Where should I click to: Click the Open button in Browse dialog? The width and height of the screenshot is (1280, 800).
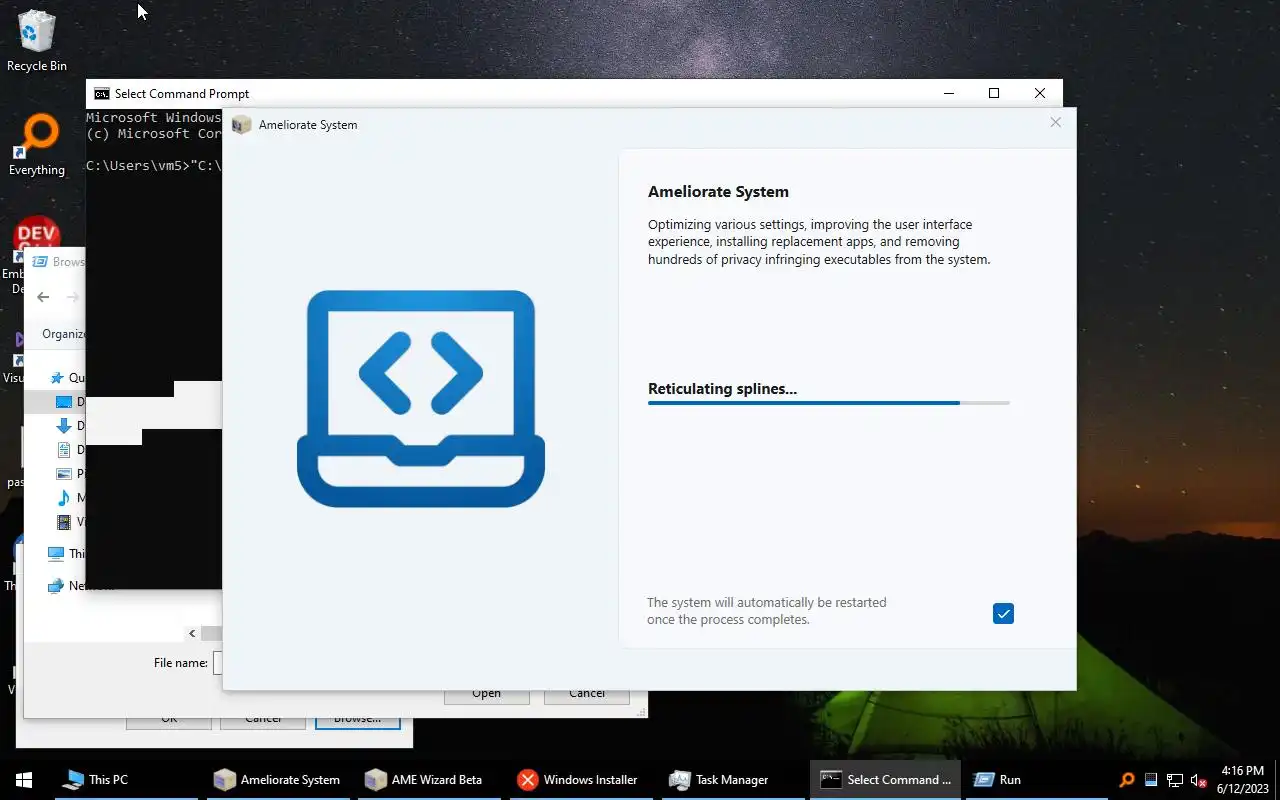(x=486, y=693)
